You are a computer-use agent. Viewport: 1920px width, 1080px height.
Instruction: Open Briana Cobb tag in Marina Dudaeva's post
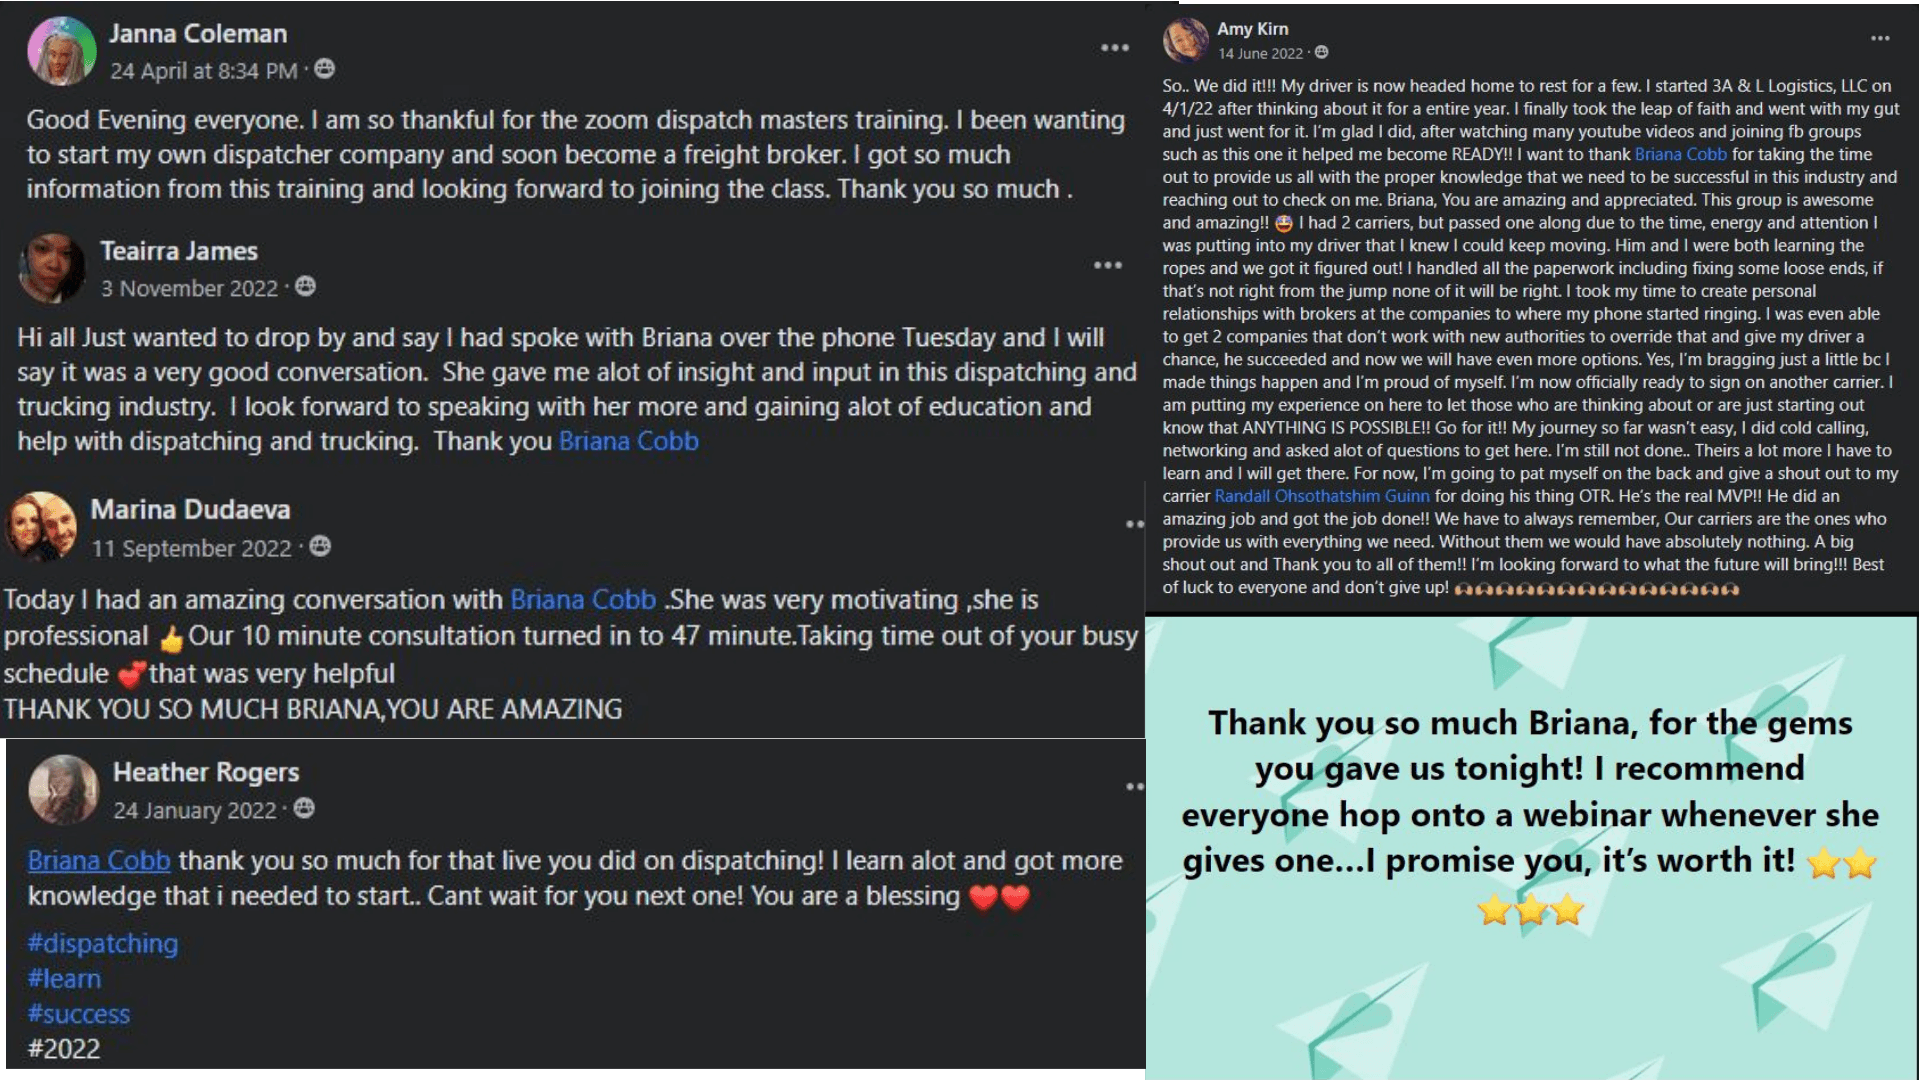tap(583, 599)
